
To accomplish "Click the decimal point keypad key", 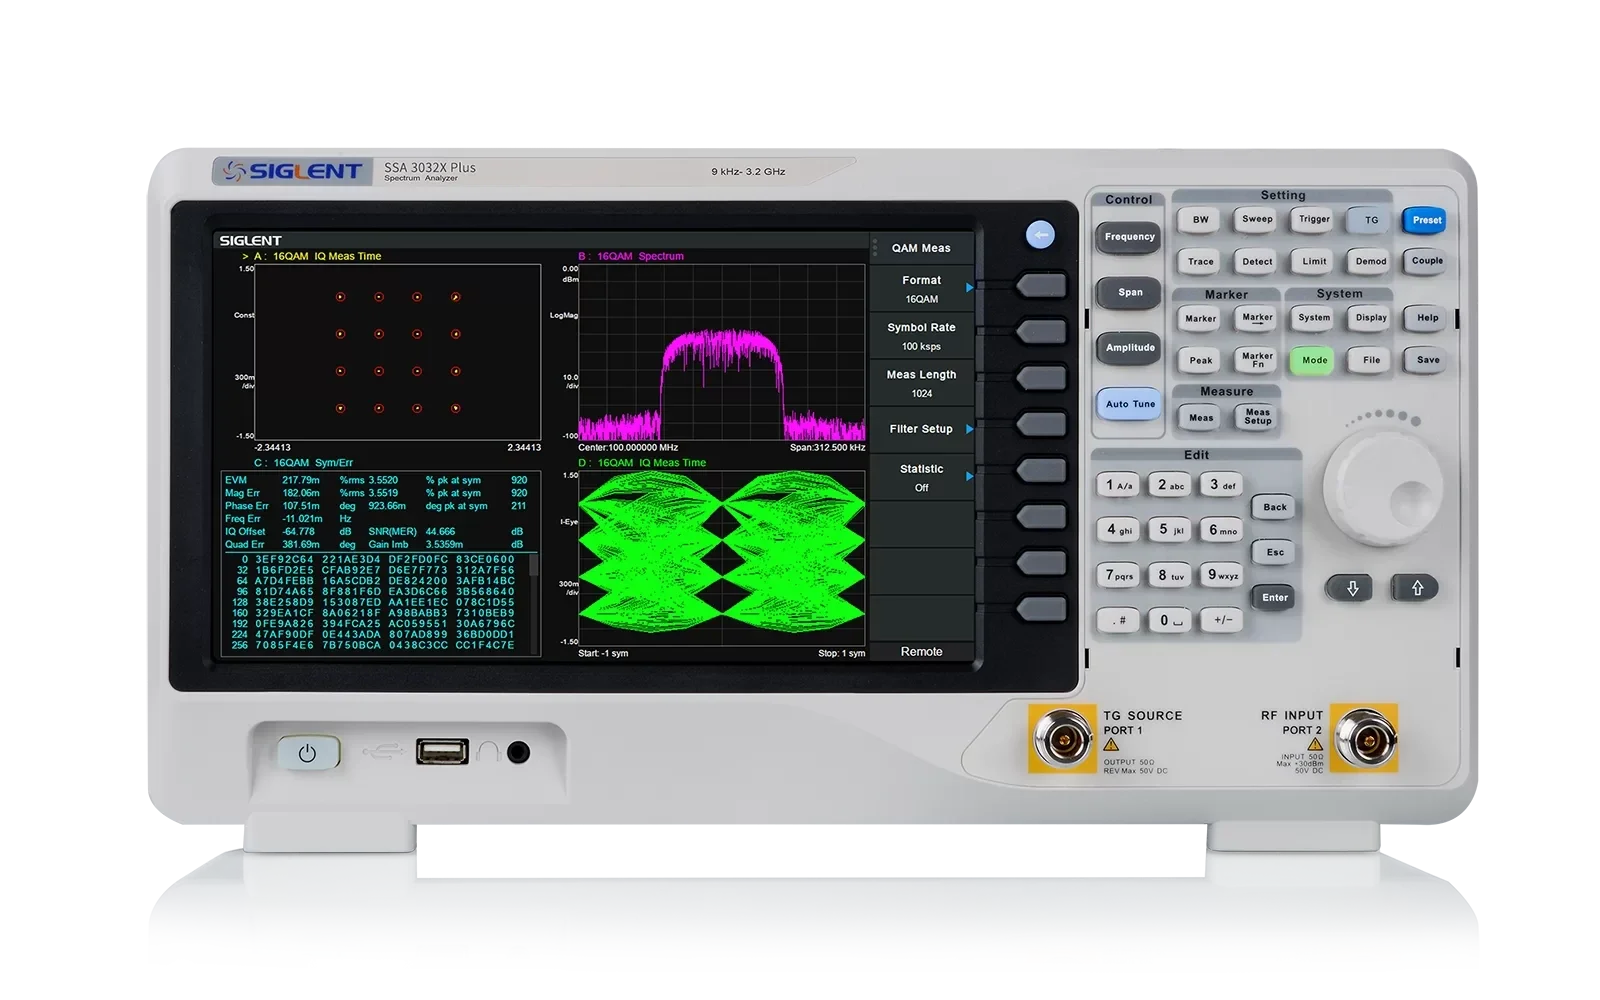I will pyautogui.click(x=1118, y=620).
